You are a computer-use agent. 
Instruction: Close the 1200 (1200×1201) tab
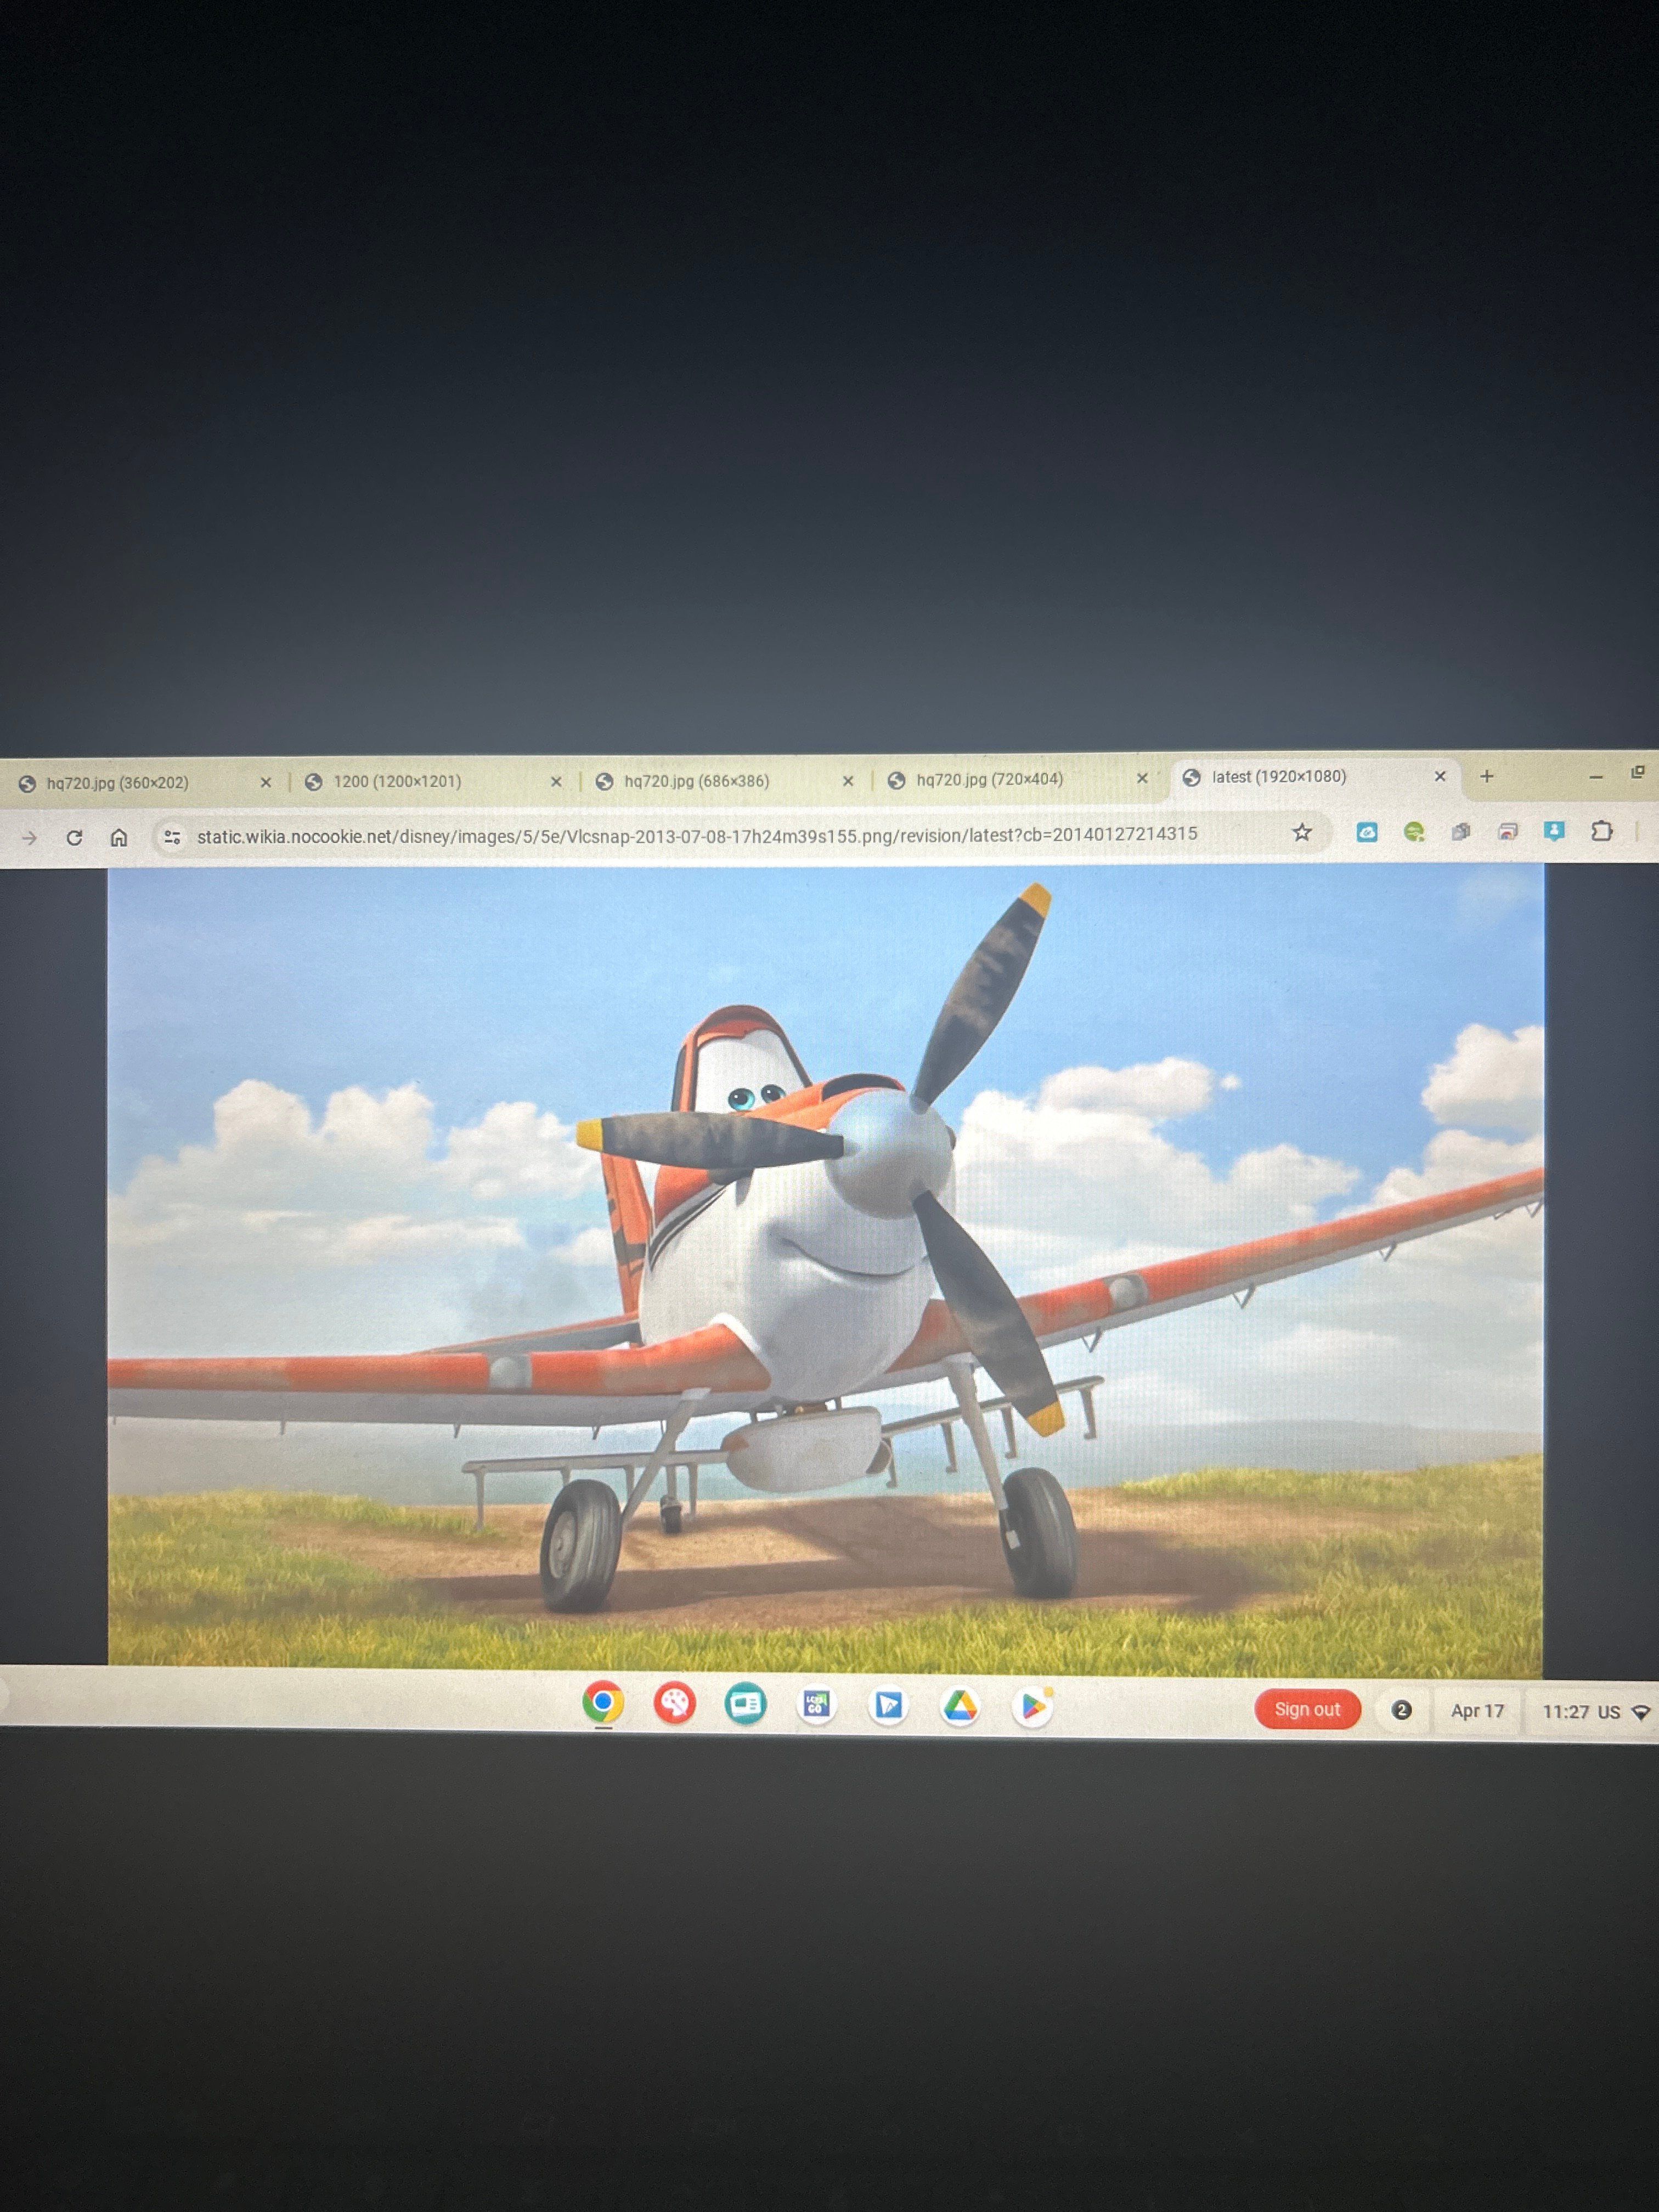pos(556,781)
